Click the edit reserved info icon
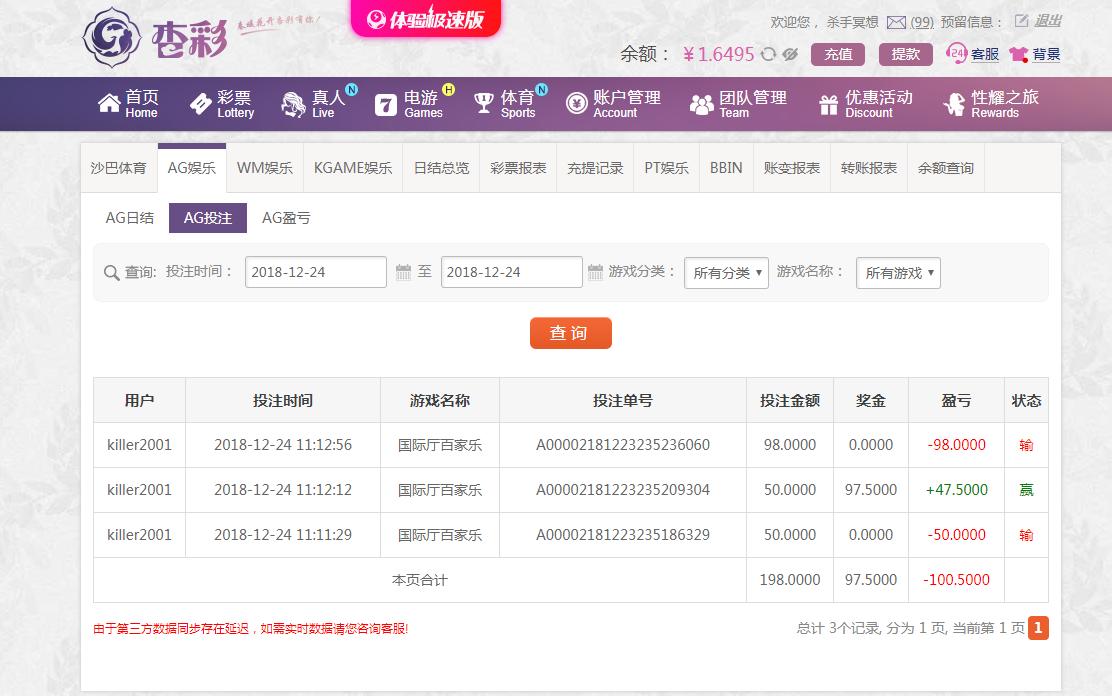This screenshot has width=1112, height=696. click(1021, 21)
